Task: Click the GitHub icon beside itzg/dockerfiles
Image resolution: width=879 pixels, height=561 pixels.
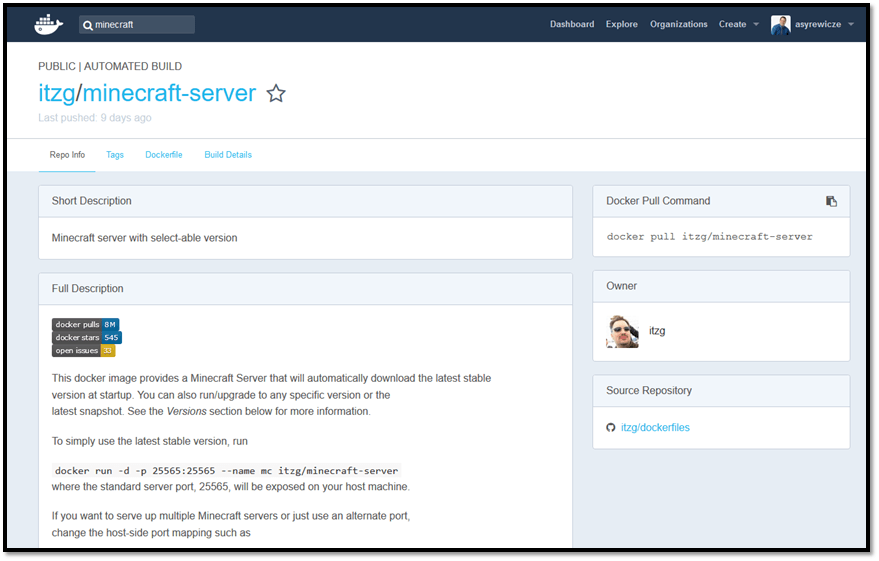Action: (x=610, y=428)
